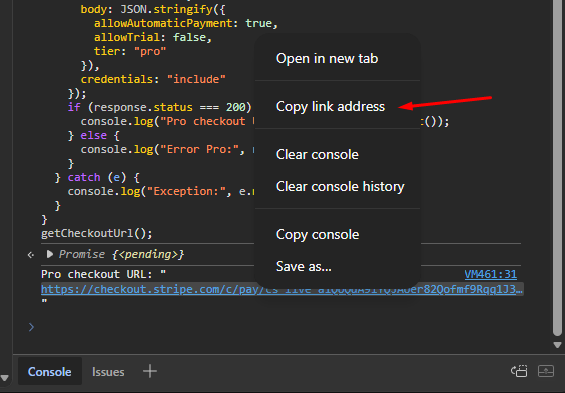Viewport: 565px width, 393px height.
Task: Open the Issues drawer tab
Action: (x=108, y=371)
